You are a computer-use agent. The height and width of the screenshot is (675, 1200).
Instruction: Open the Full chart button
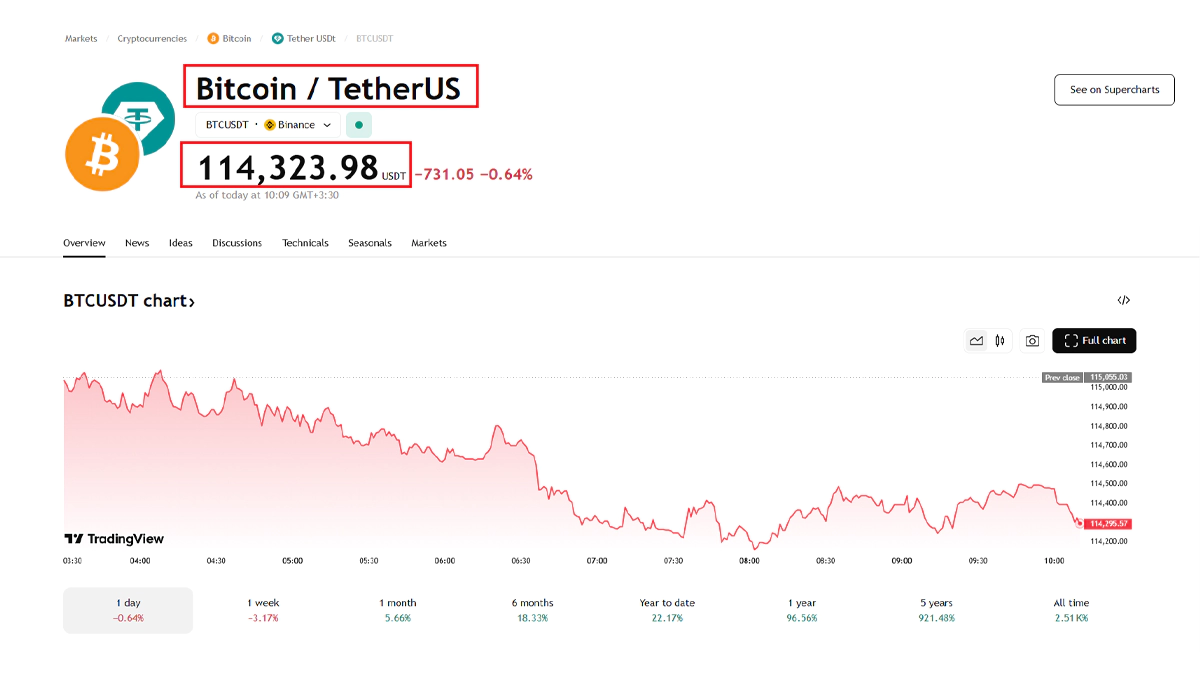1094,341
